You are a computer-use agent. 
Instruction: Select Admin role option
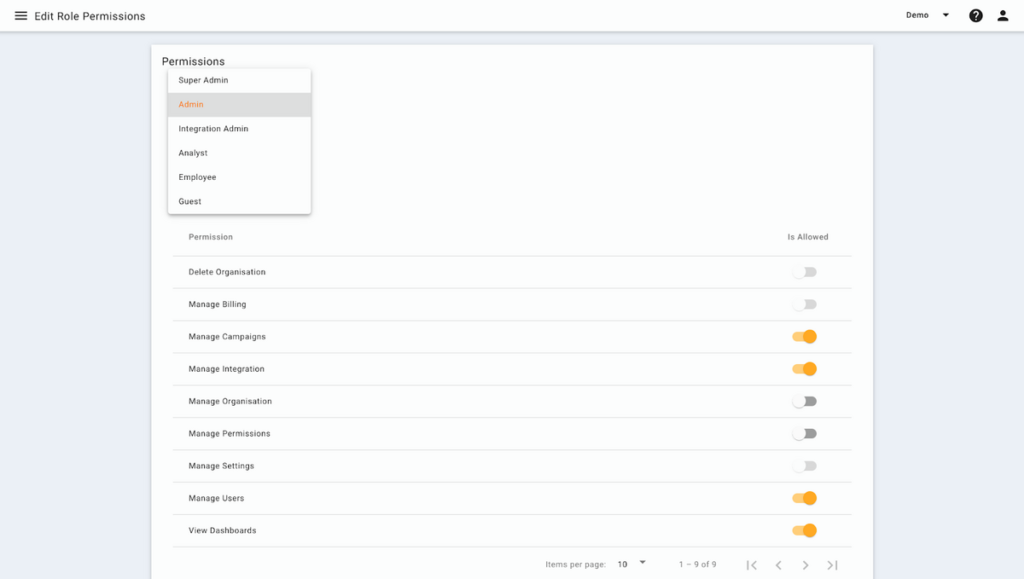click(x=239, y=104)
